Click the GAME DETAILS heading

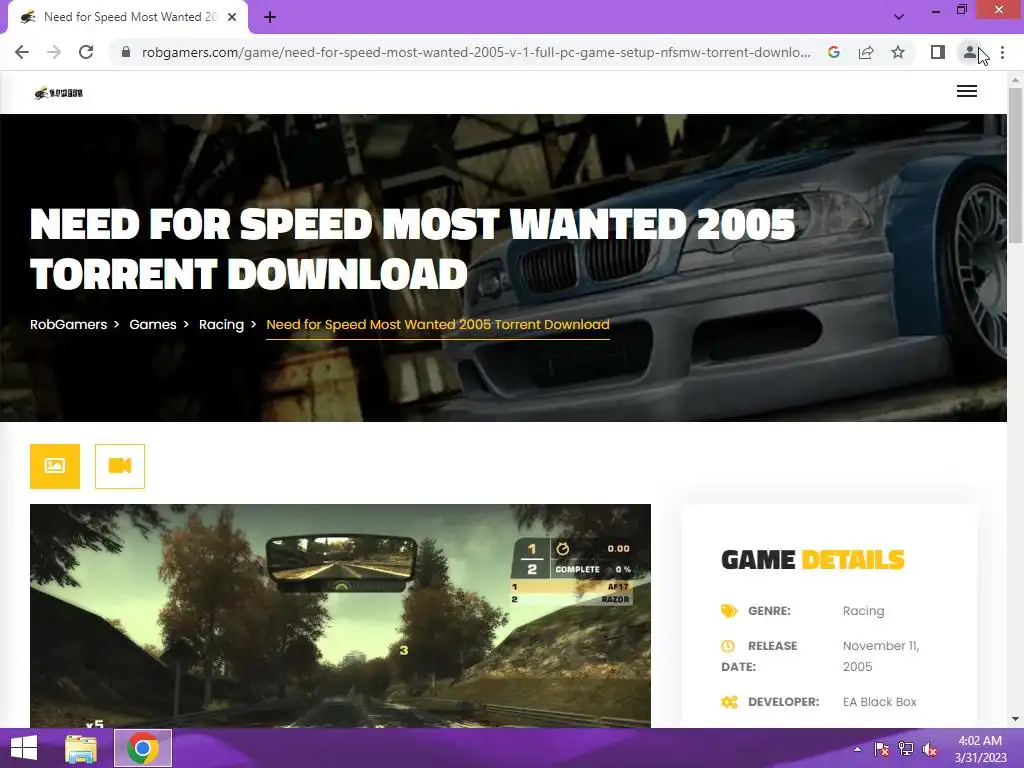tap(812, 560)
